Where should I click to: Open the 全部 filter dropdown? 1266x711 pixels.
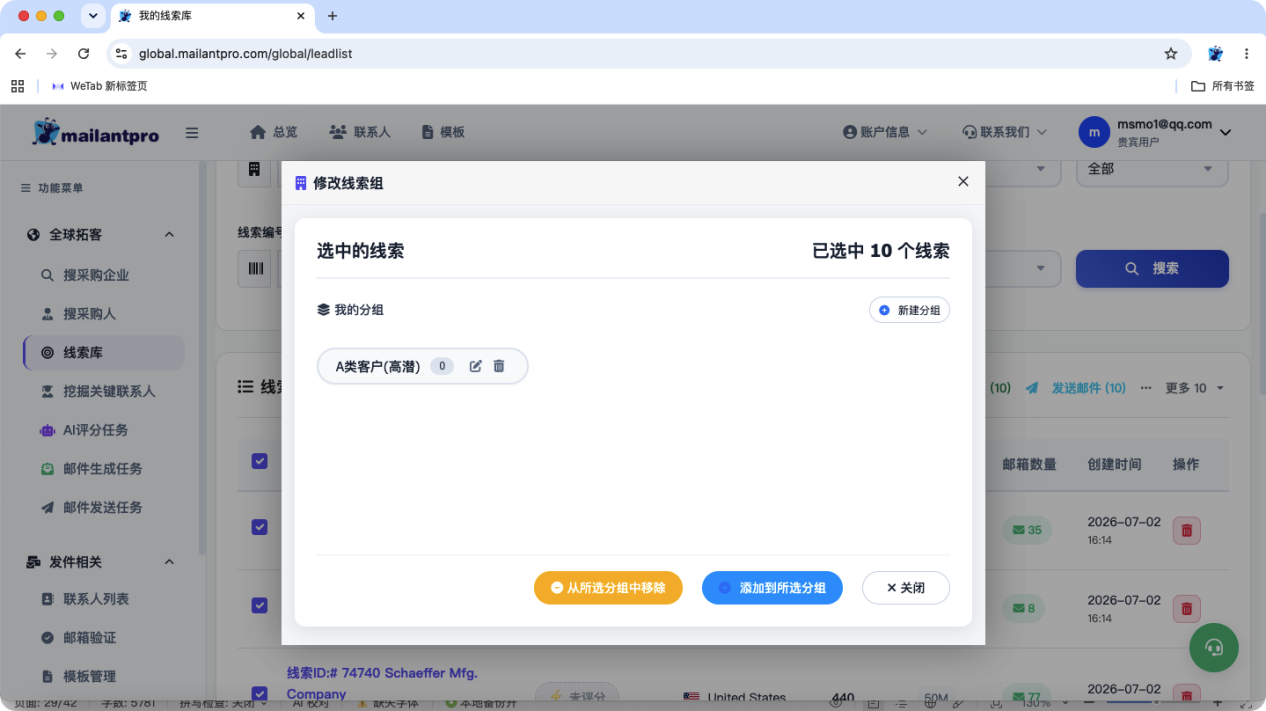[x=1152, y=170]
